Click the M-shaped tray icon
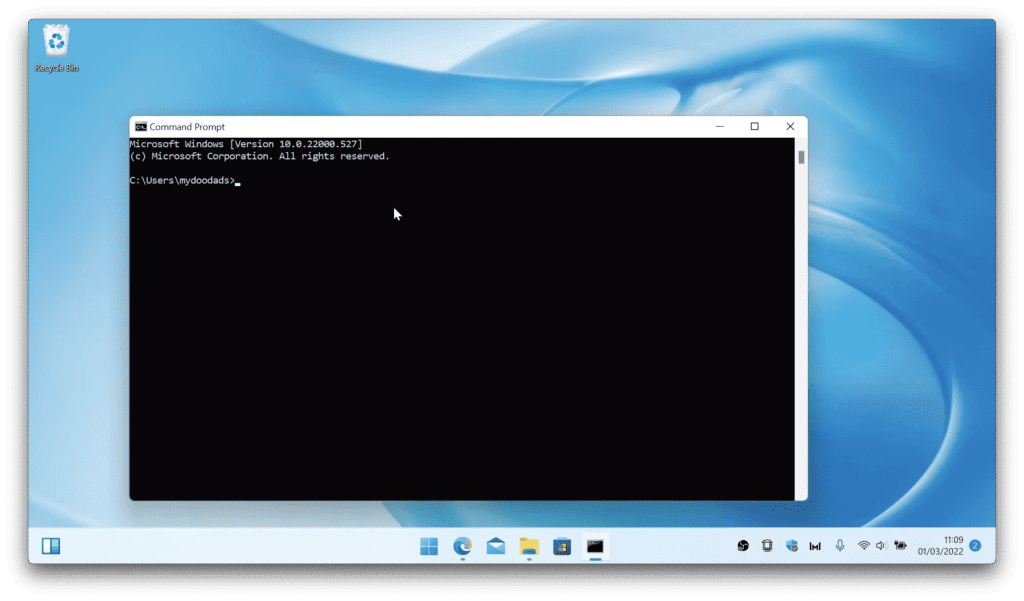Viewport: 1024px width, 601px height. click(x=815, y=546)
